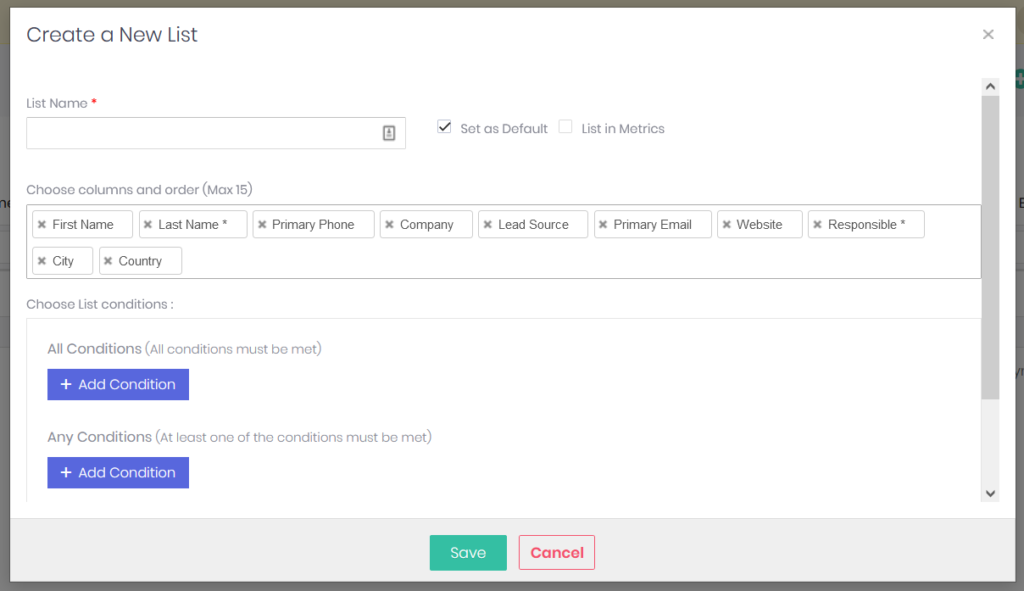Select the Primary Phone tag label

(313, 225)
